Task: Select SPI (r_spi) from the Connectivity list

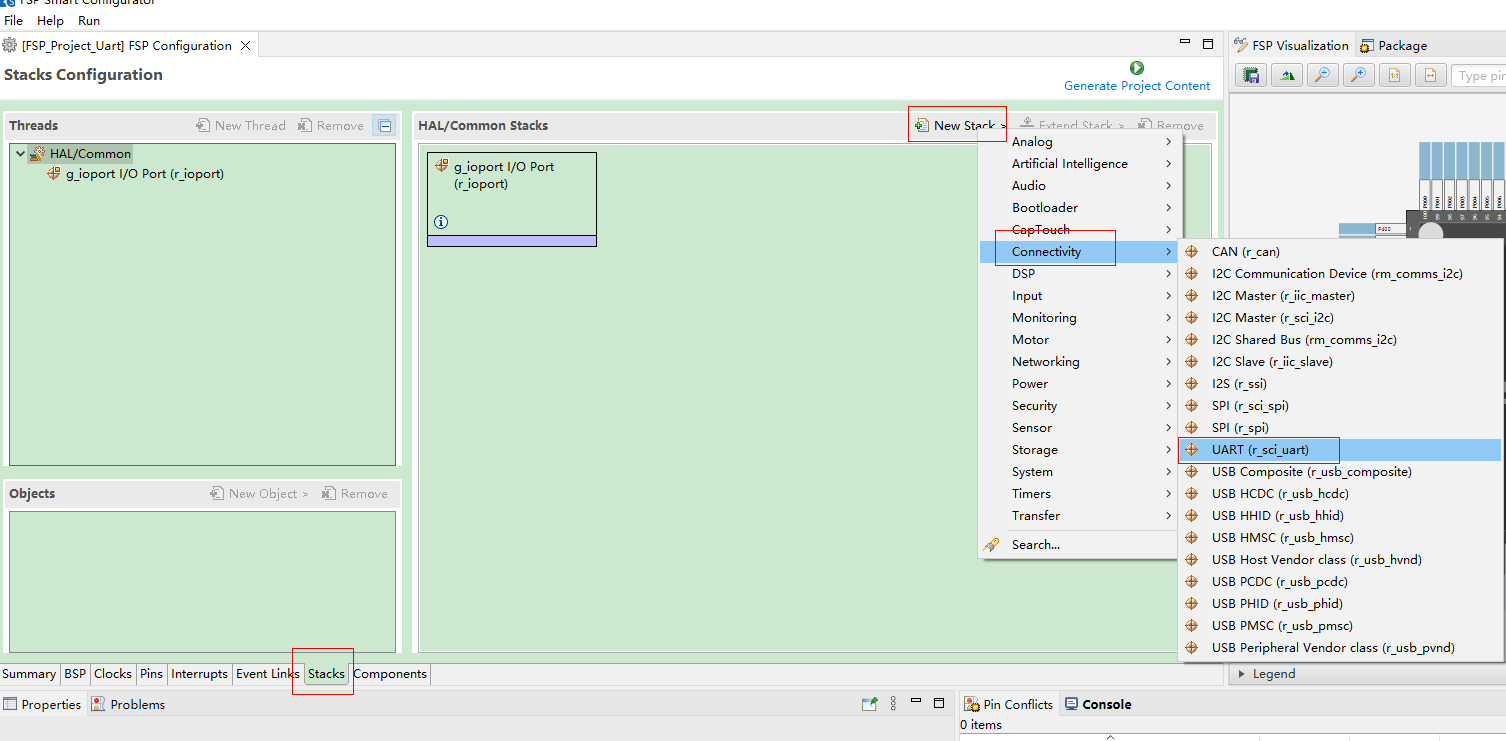Action: click(x=1340, y=428)
